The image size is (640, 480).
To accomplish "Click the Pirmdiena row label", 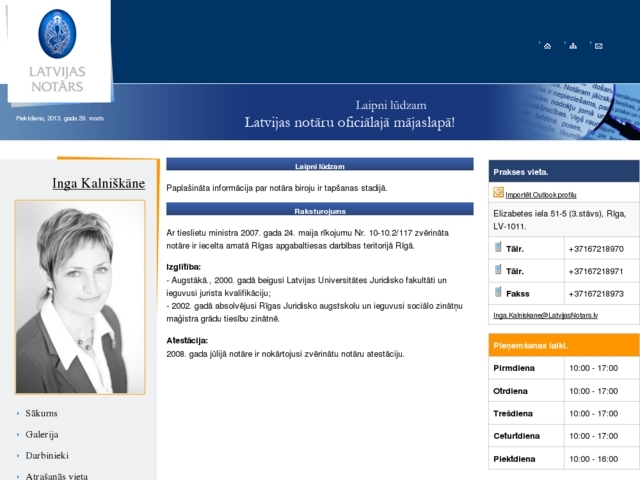I will [514, 368].
